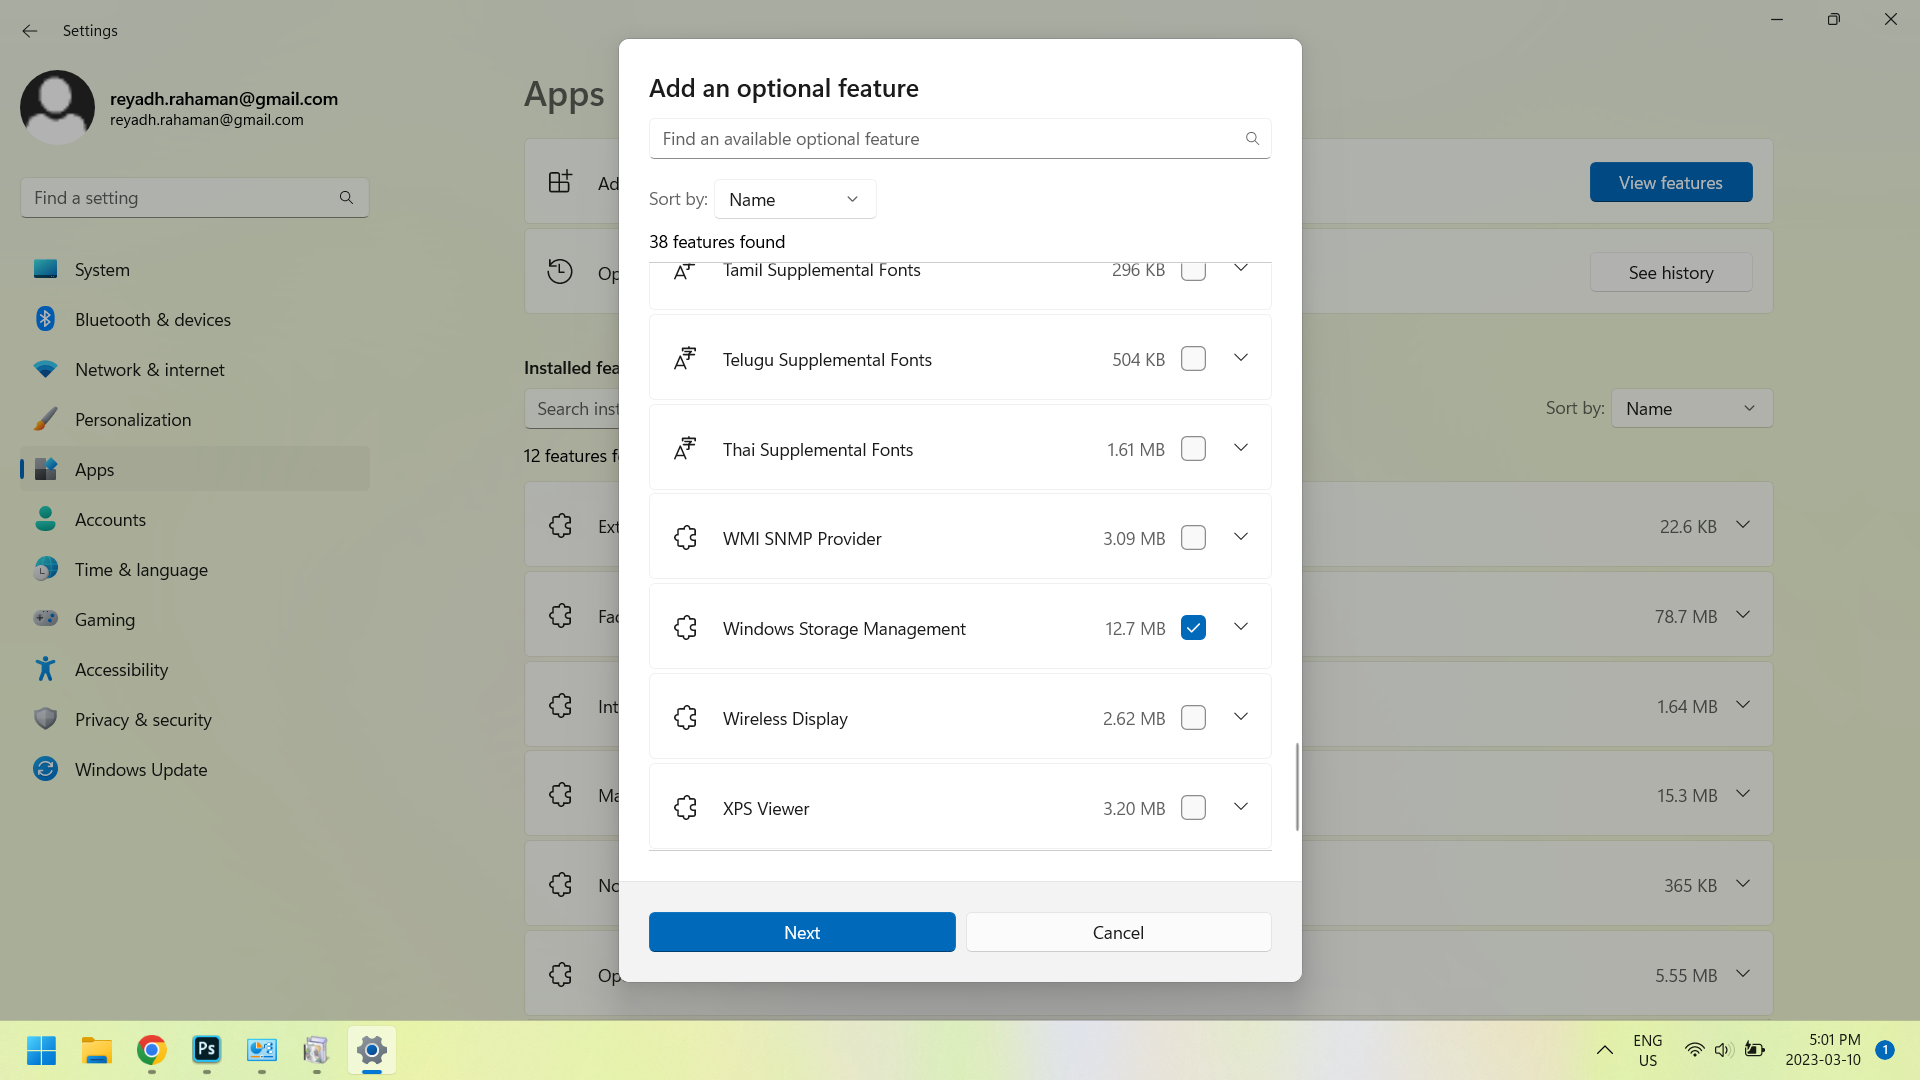Expand the XPS Viewer details chevron
Viewport: 1920px width, 1080px height.
pyautogui.click(x=1241, y=807)
